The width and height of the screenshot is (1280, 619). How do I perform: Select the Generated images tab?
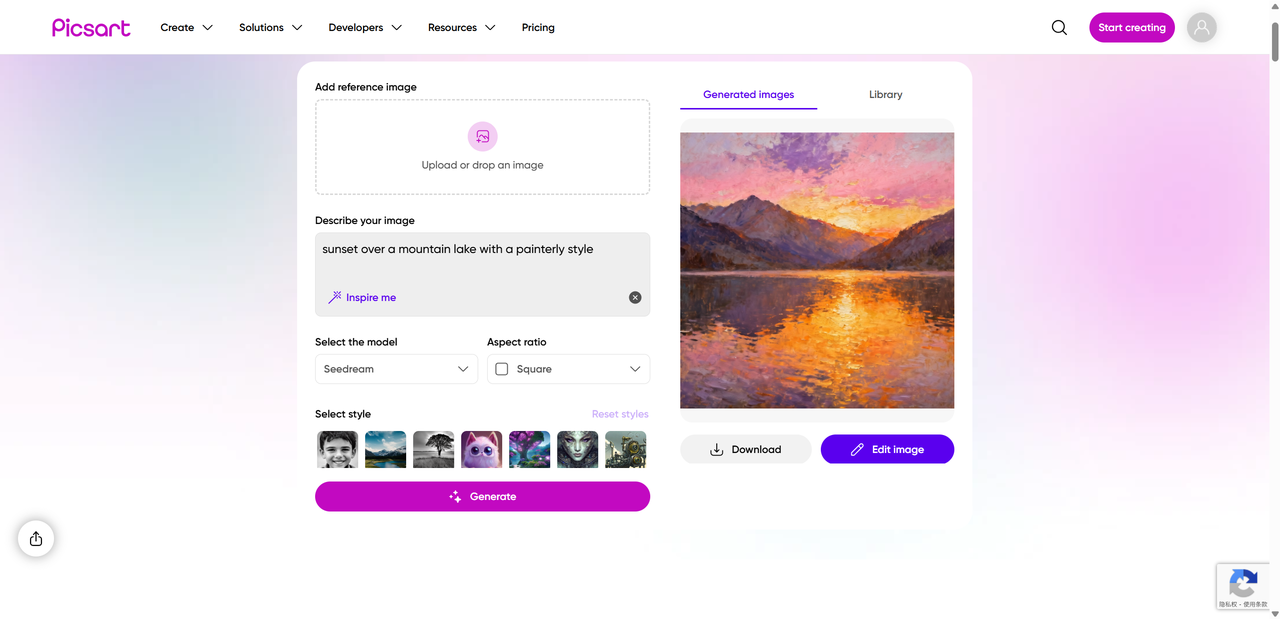[748, 95]
